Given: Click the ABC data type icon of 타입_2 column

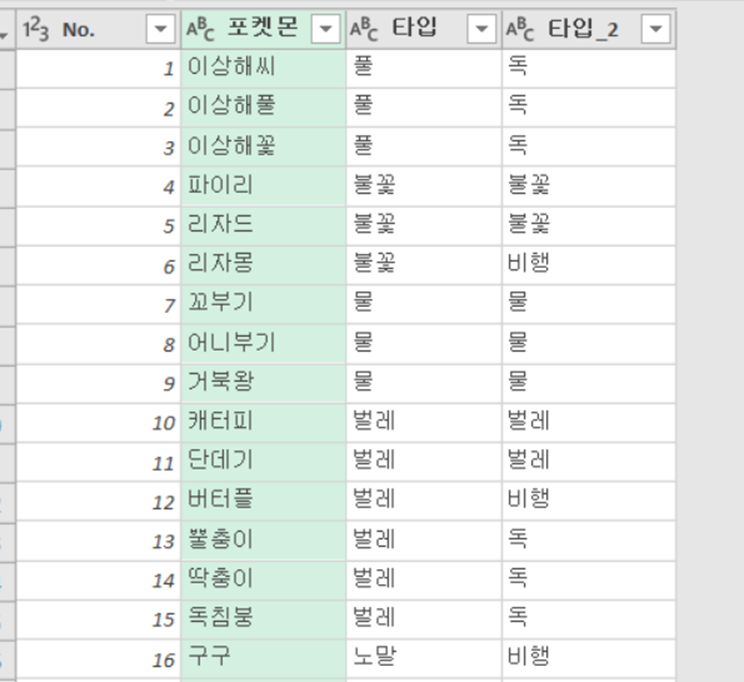Looking at the screenshot, I should [x=520, y=30].
